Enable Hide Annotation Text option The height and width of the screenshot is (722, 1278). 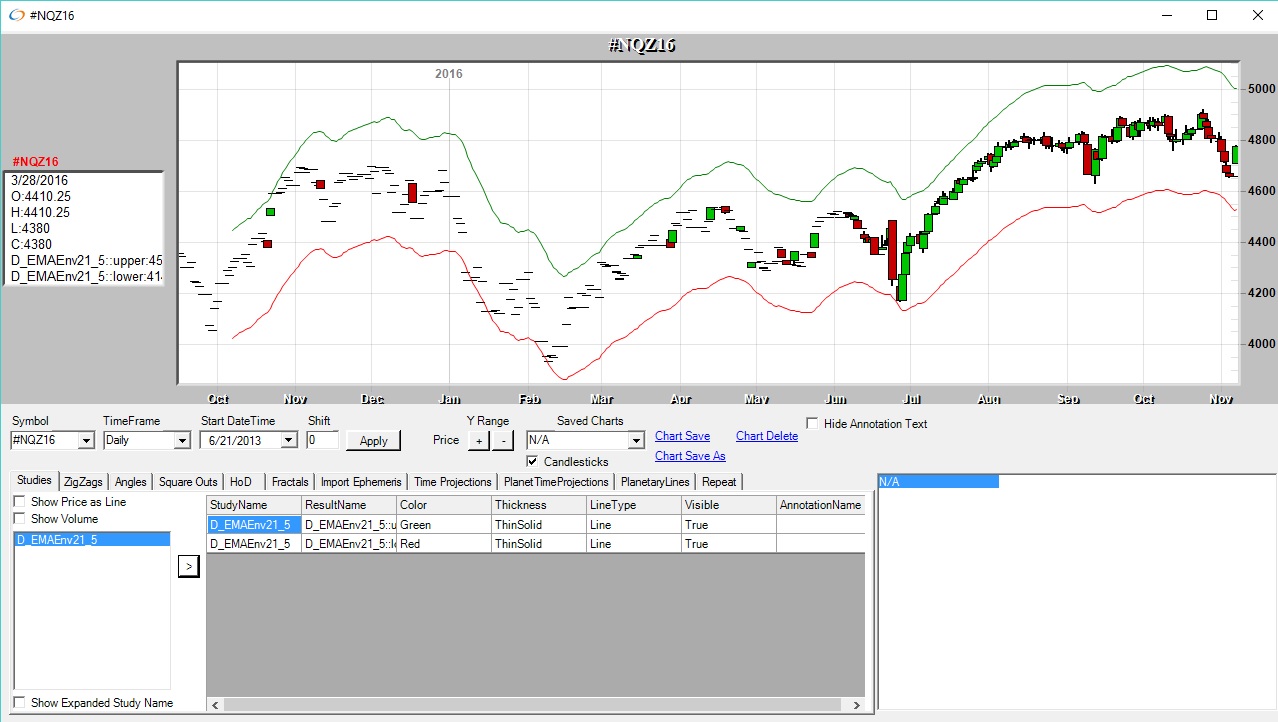pos(812,424)
